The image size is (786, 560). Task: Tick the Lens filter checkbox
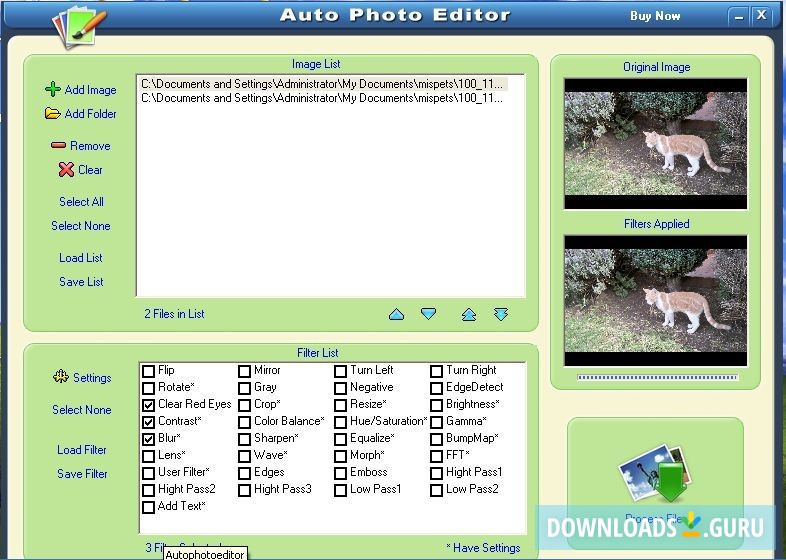(148, 456)
